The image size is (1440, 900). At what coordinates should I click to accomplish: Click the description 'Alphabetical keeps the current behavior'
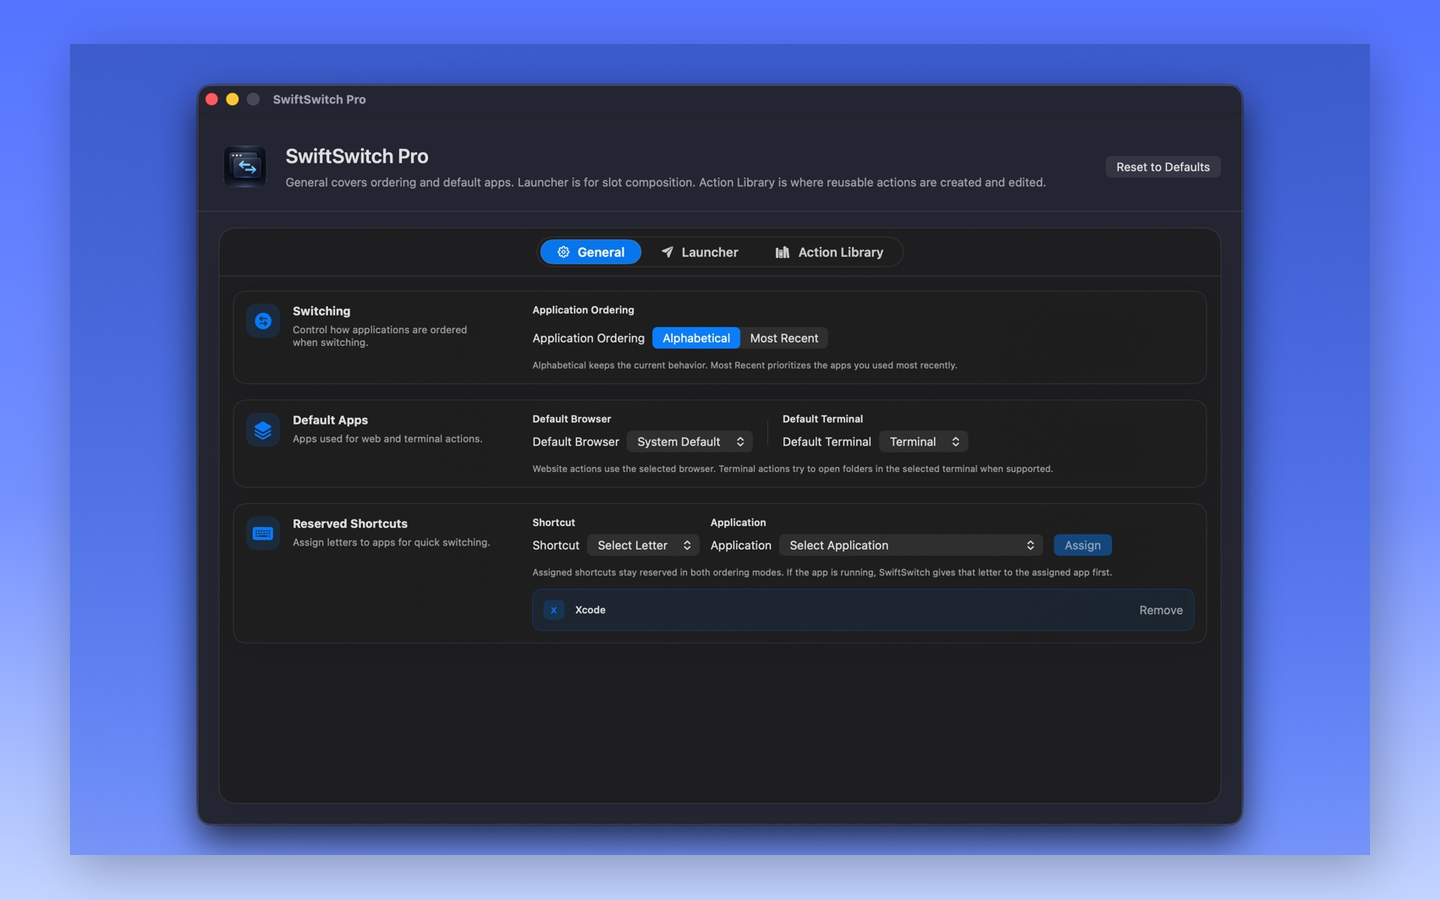click(x=745, y=365)
